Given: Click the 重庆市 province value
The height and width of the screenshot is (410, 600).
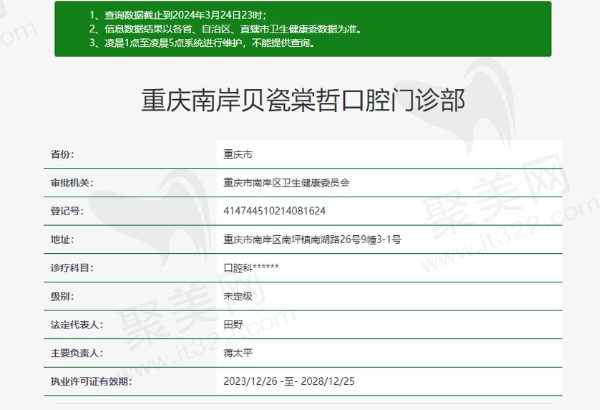Looking at the screenshot, I should 238,154.
